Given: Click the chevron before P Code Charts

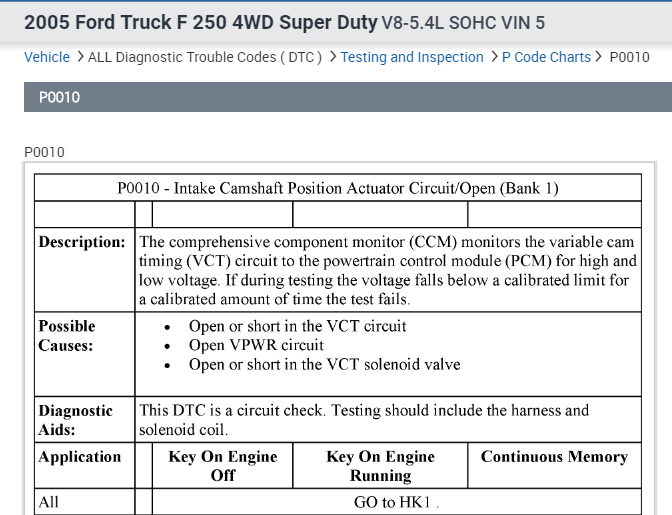Looking at the screenshot, I should coord(494,57).
